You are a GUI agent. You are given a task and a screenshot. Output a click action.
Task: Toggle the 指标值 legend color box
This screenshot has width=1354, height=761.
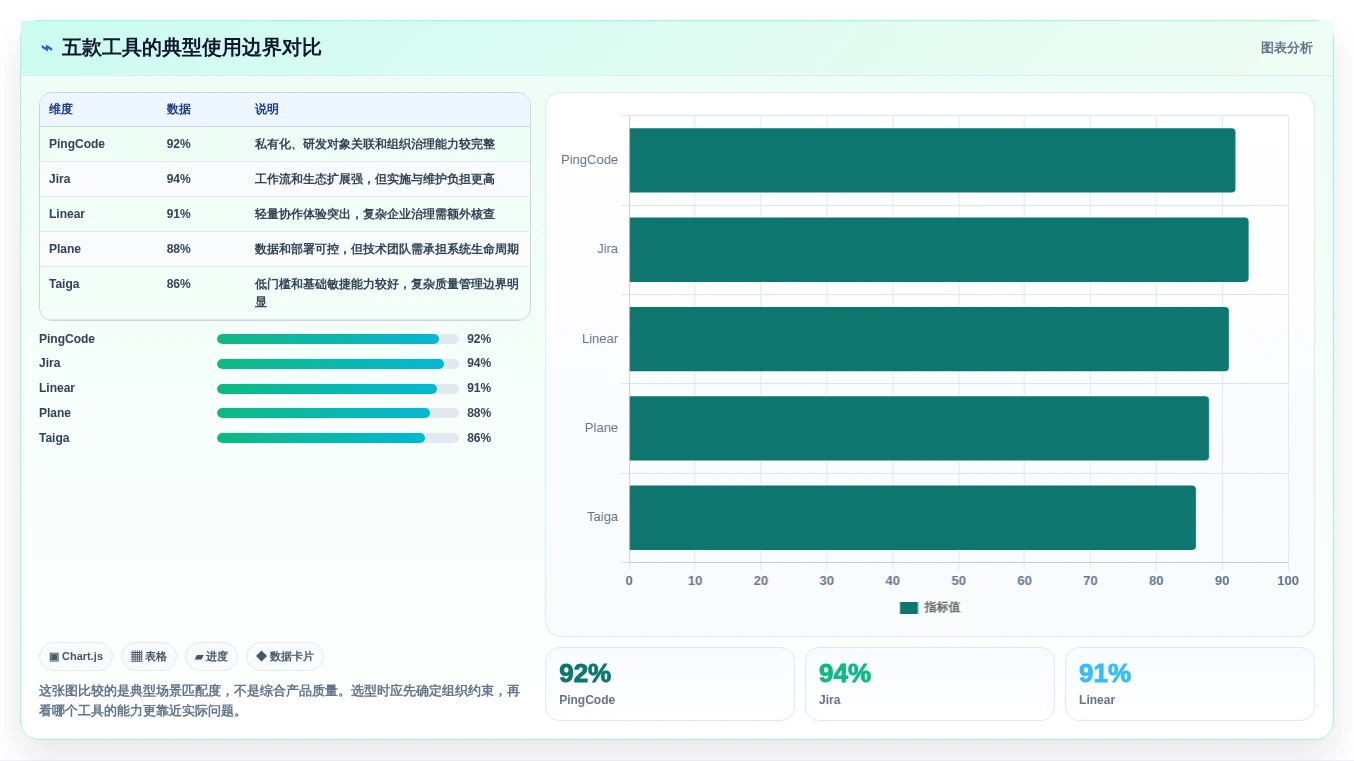coord(908,608)
